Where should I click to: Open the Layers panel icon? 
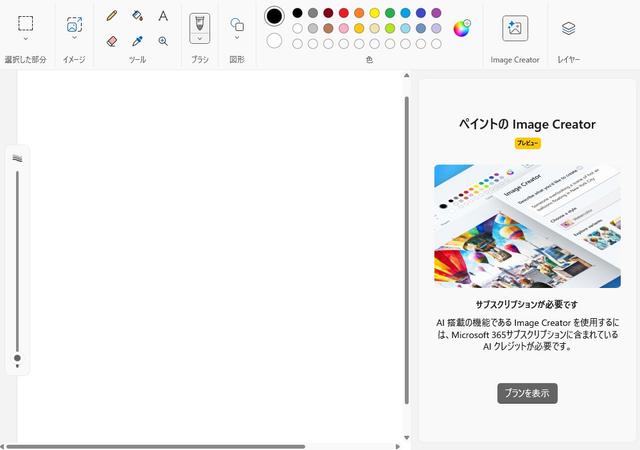point(569,28)
